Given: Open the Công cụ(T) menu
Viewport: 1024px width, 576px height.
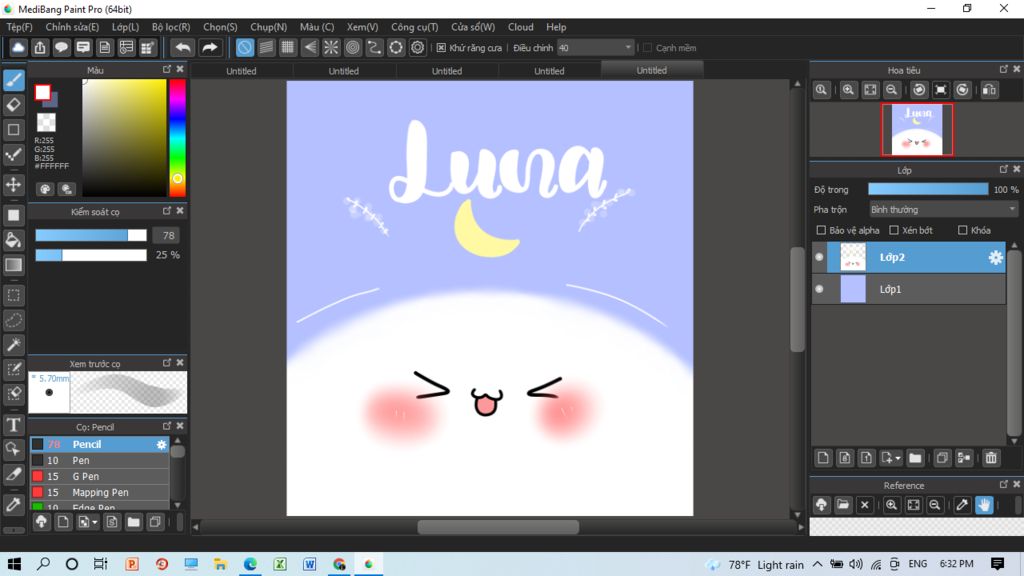Looking at the screenshot, I should [x=415, y=27].
